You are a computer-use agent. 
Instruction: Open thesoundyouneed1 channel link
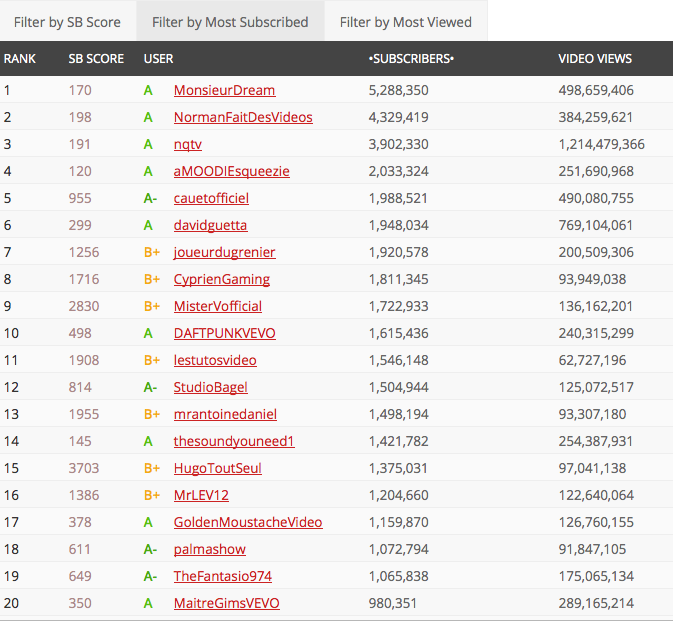click(234, 442)
